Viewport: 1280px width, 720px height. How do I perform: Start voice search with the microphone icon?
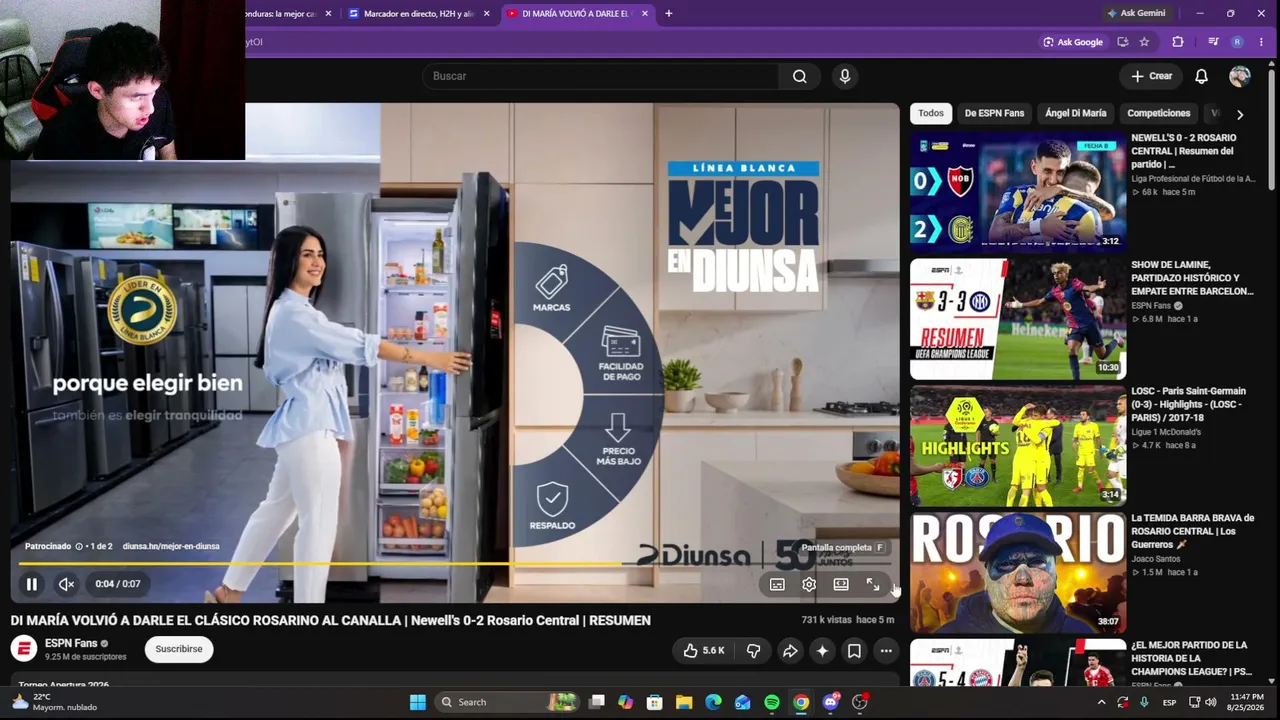[845, 76]
